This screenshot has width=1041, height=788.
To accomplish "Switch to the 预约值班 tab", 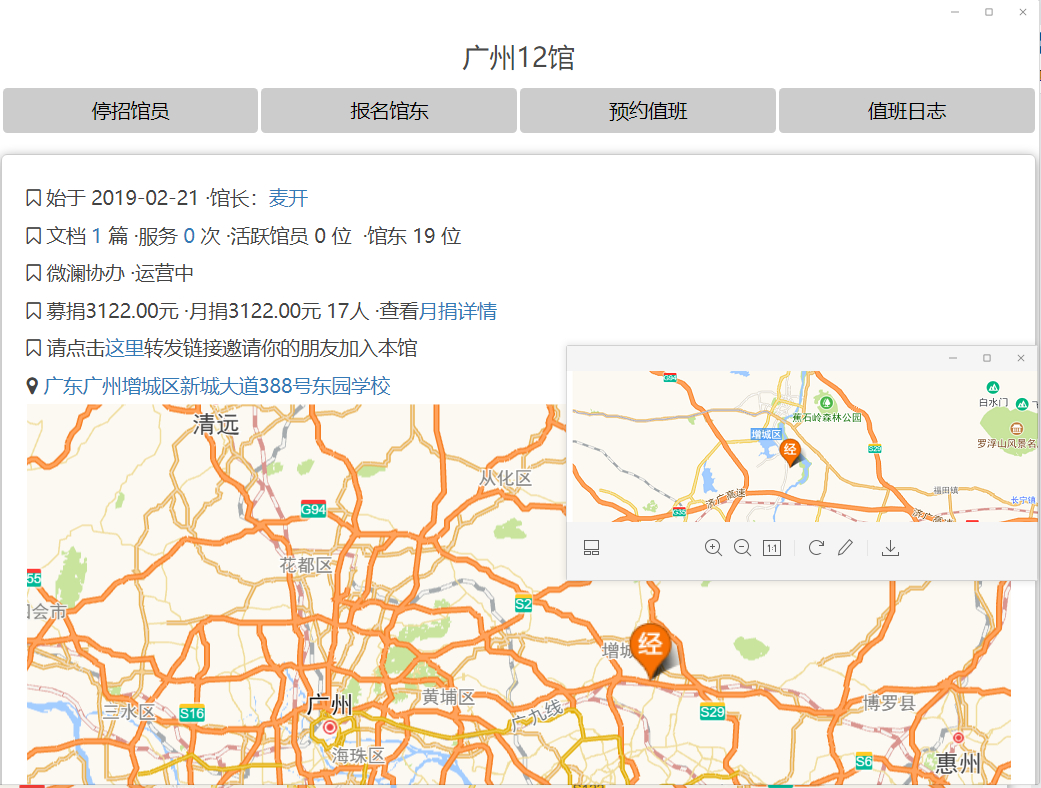I will 648,111.
